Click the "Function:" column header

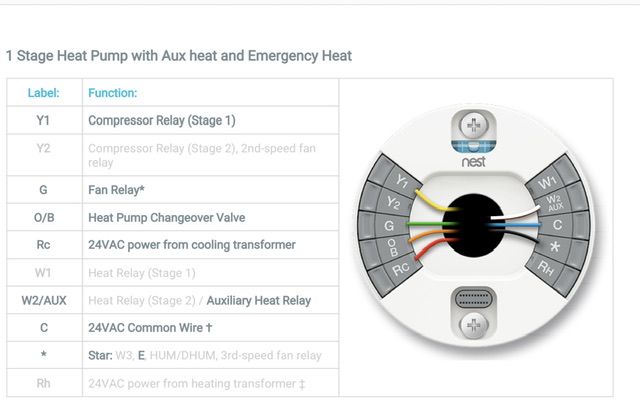[x=112, y=93]
